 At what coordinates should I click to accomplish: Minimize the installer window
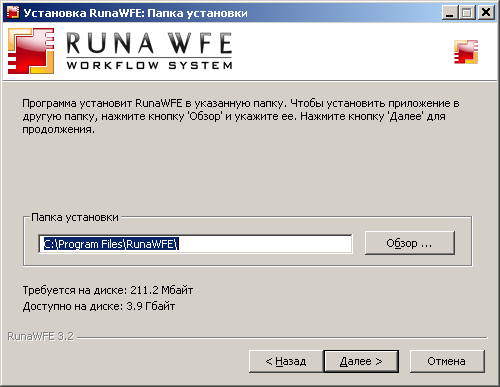pos(450,13)
